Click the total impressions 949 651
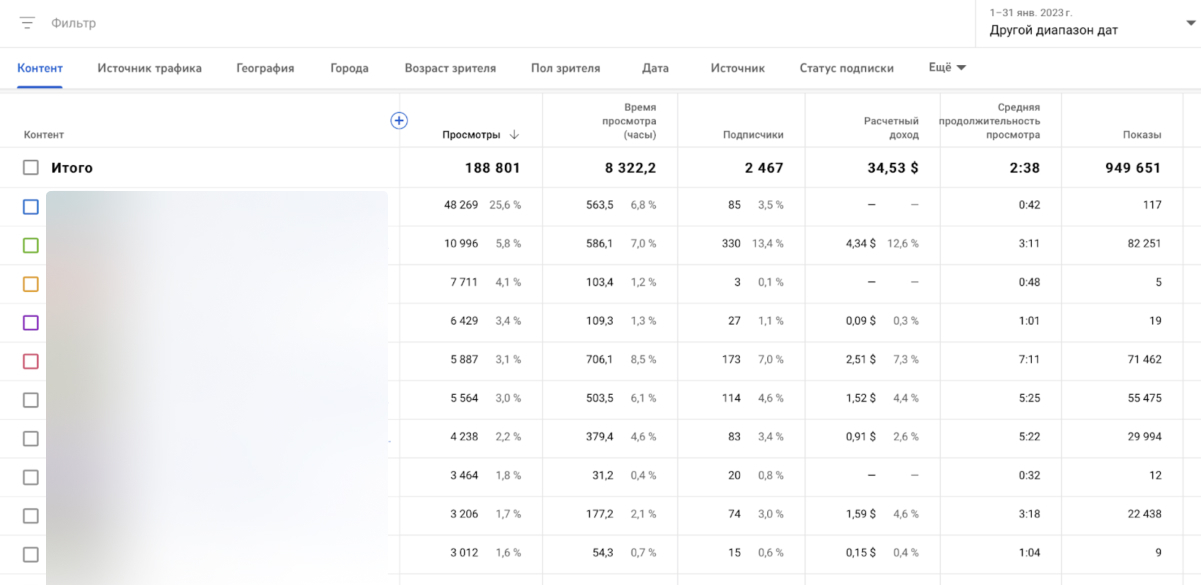The image size is (1201, 585). (1133, 168)
